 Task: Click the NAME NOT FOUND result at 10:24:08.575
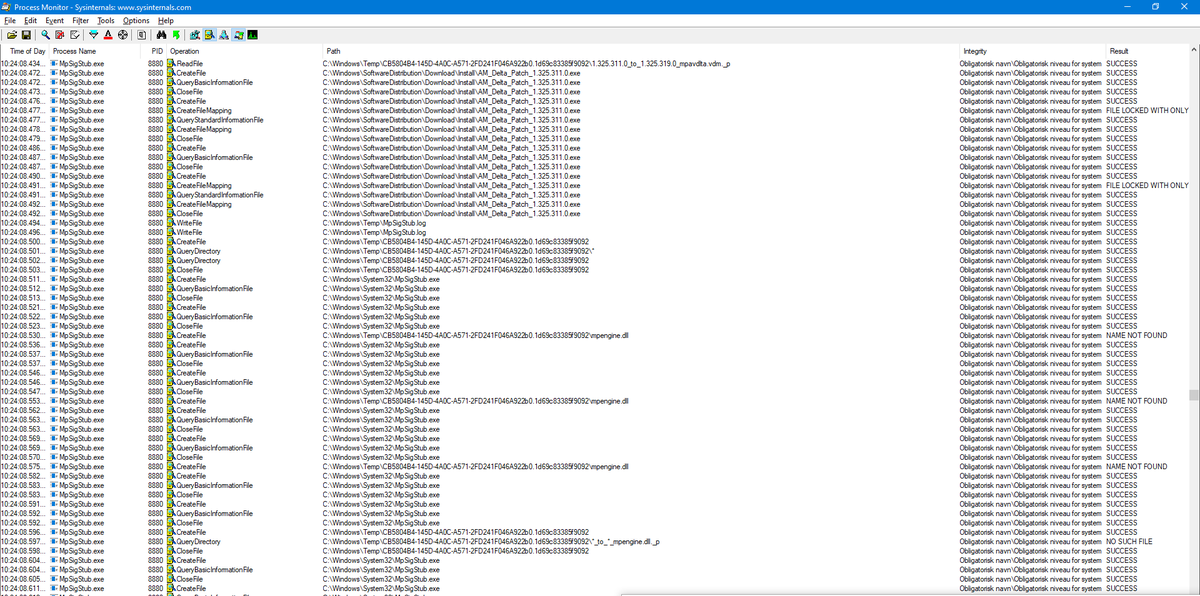pyautogui.click(x=1137, y=466)
